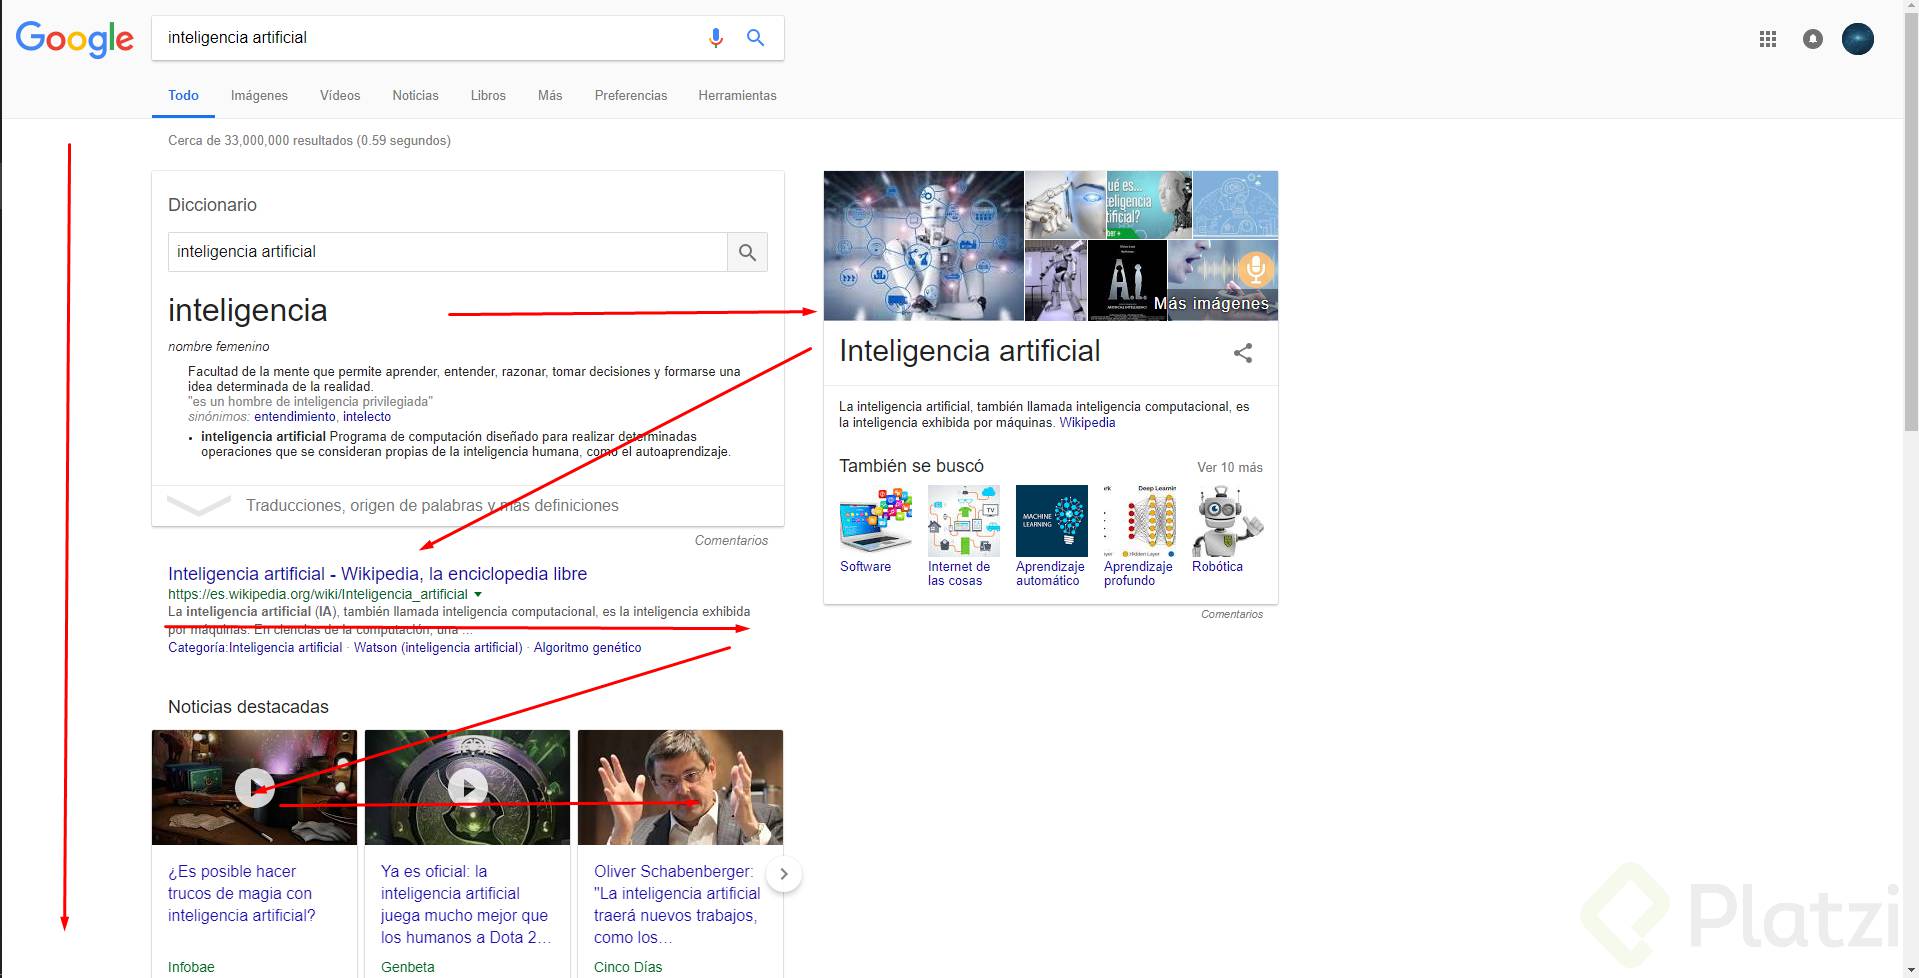Click Comentarios under the knowledge panel
The height and width of the screenshot is (978, 1919).
pyautogui.click(x=1232, y=615)
